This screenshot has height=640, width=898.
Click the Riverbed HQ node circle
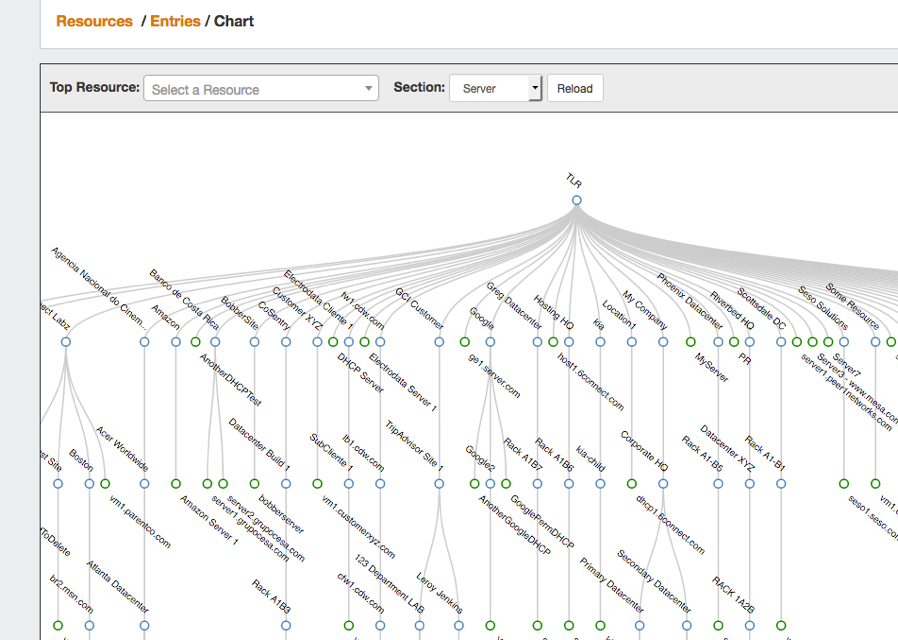pyautogui.click(x=750, y=342)
